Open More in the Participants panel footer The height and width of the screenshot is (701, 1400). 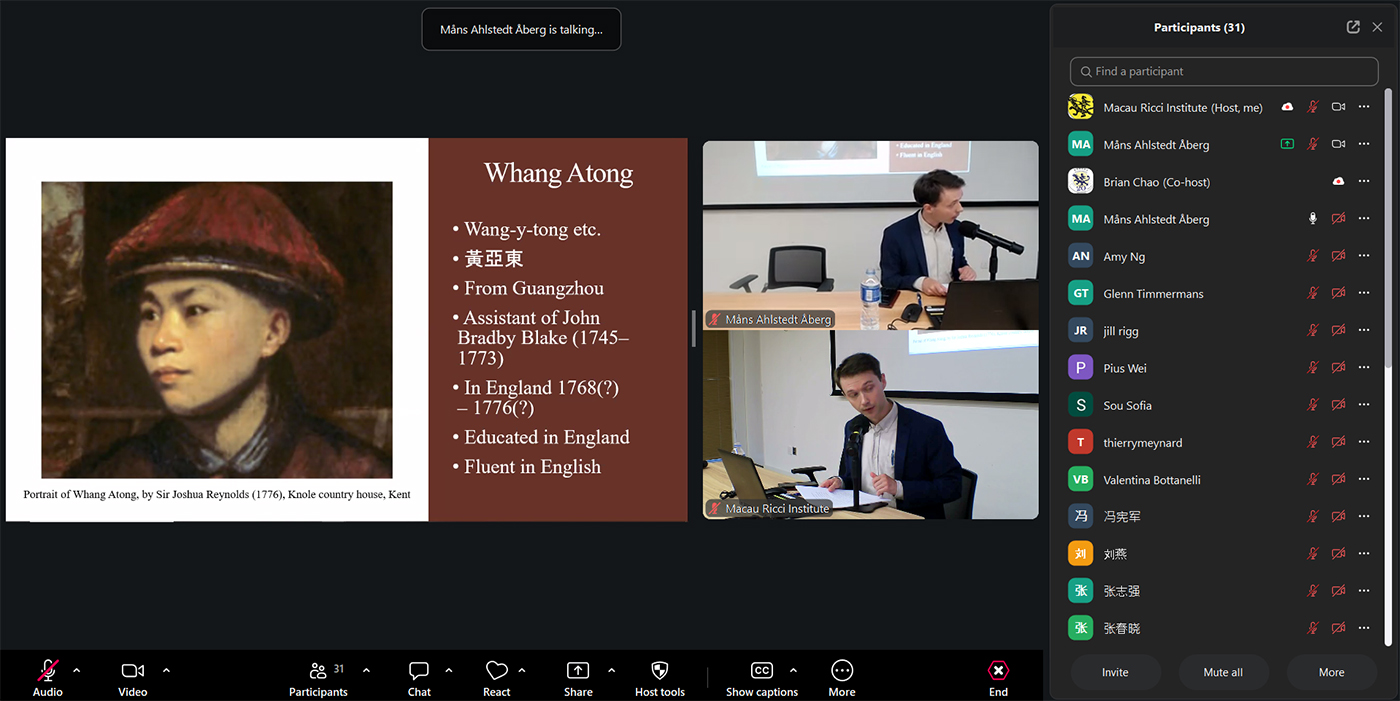1331,672
